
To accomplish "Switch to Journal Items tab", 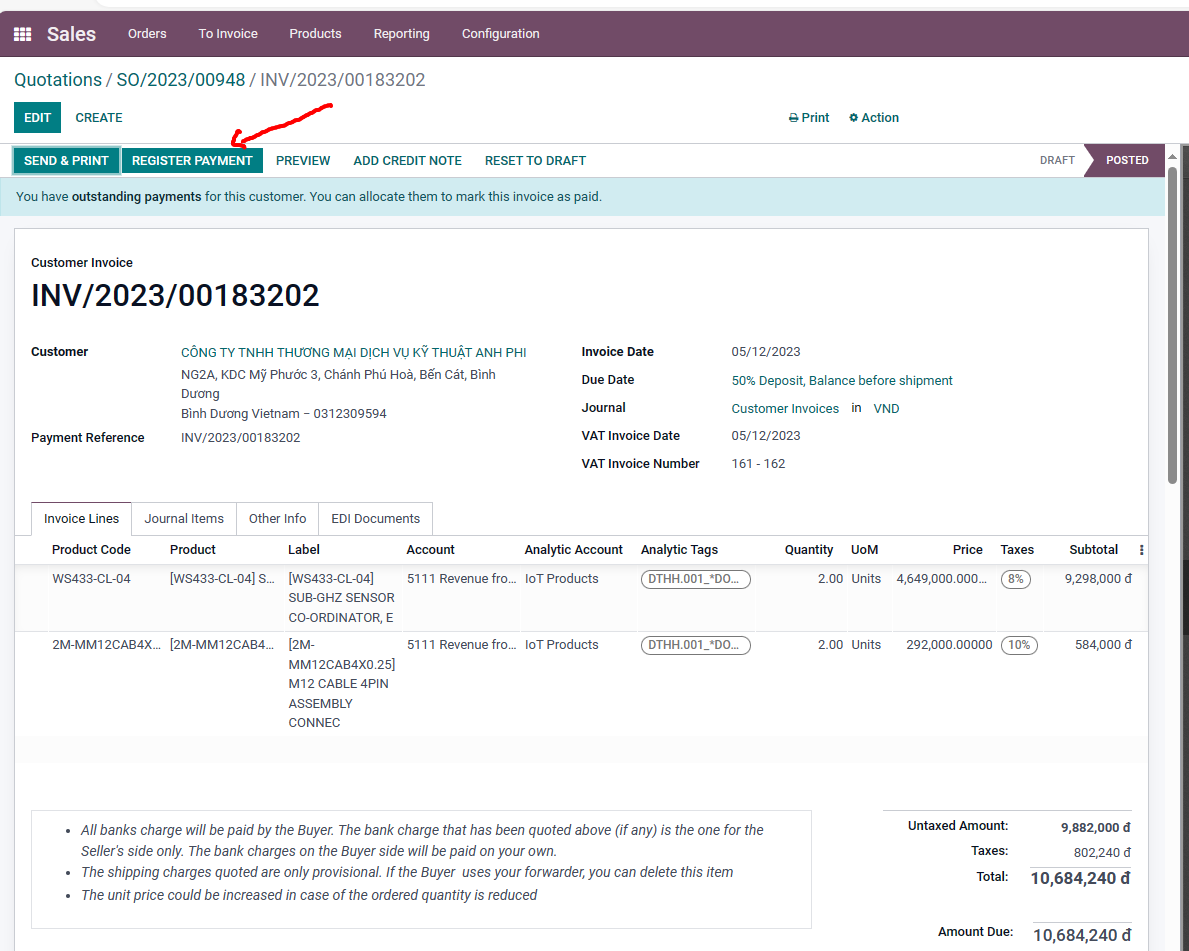I will tap(184, 519).
